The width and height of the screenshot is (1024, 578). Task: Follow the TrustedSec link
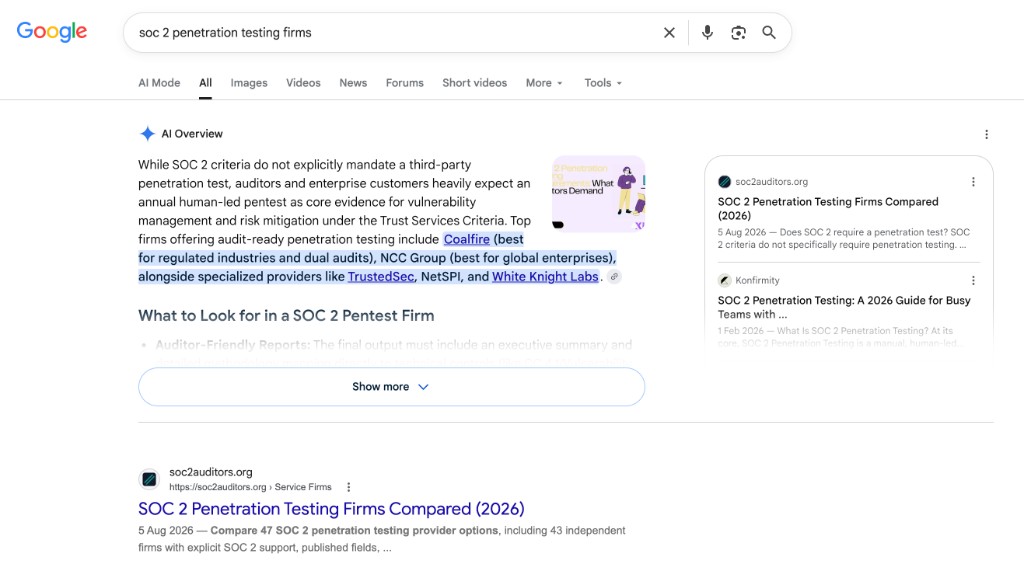point(381,277)
